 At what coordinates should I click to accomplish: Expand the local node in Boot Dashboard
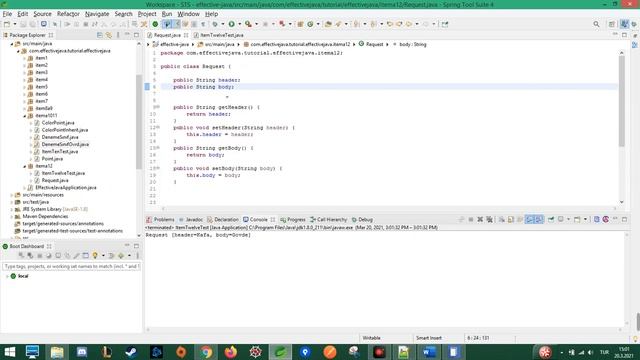click(x=7, y=276)
